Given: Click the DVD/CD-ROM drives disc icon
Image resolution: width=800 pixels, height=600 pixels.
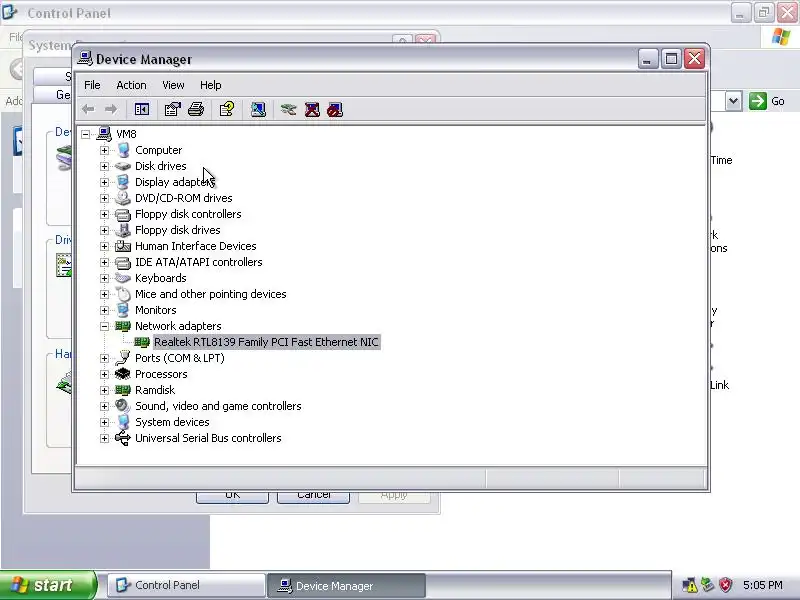Looking at the screenshot, I should (x=123, y=198).
